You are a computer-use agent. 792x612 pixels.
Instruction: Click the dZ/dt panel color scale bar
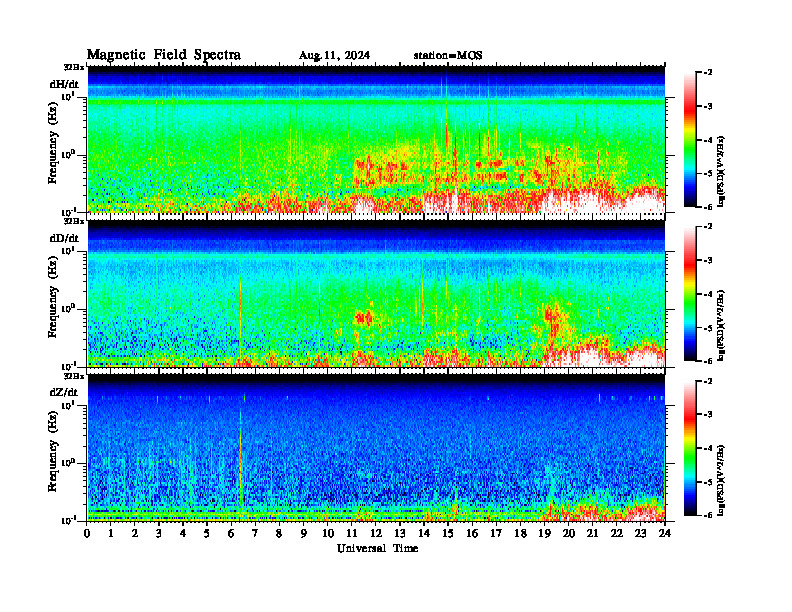click(x=690, y=448)
